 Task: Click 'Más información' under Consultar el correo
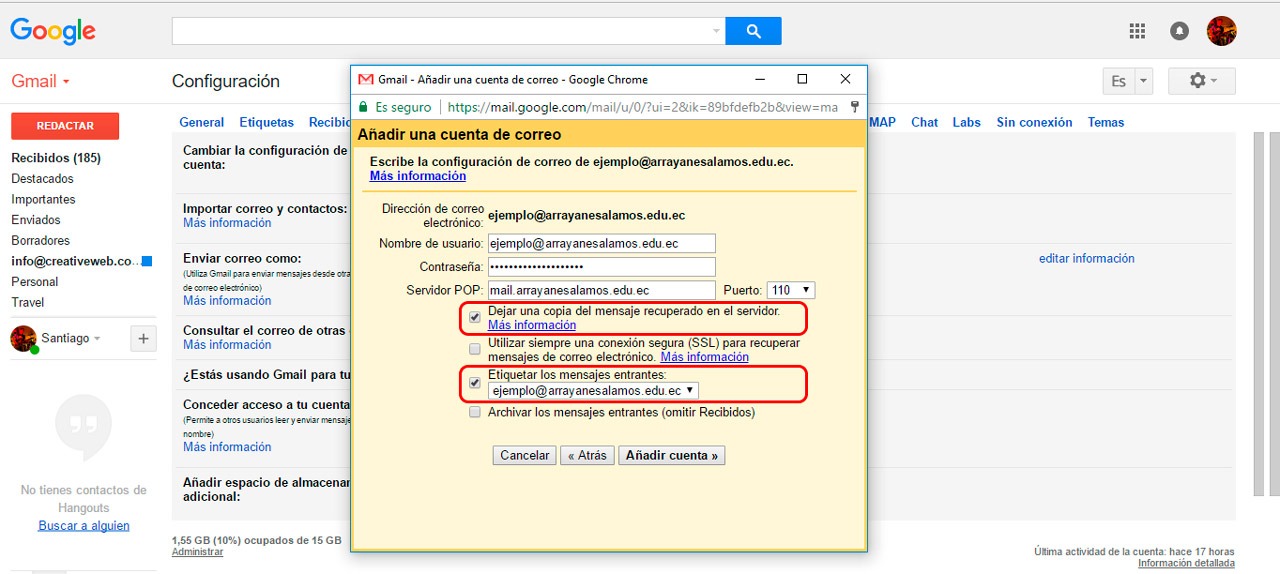tap(227, 345)
